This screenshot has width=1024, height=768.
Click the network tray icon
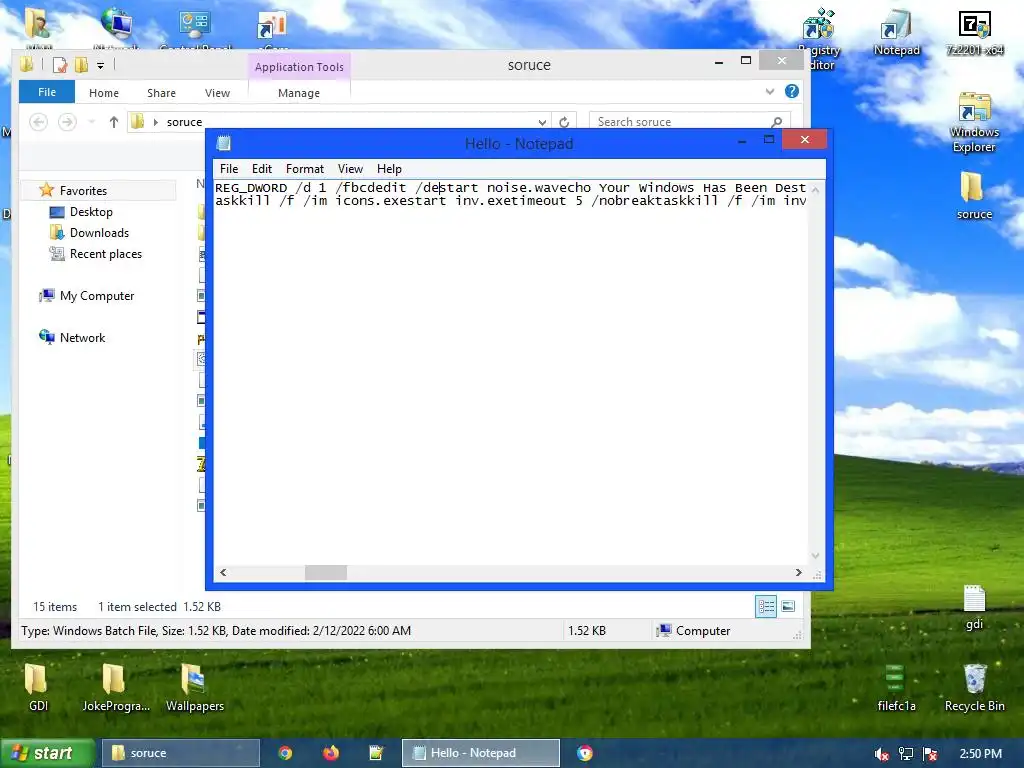(906, 754)
